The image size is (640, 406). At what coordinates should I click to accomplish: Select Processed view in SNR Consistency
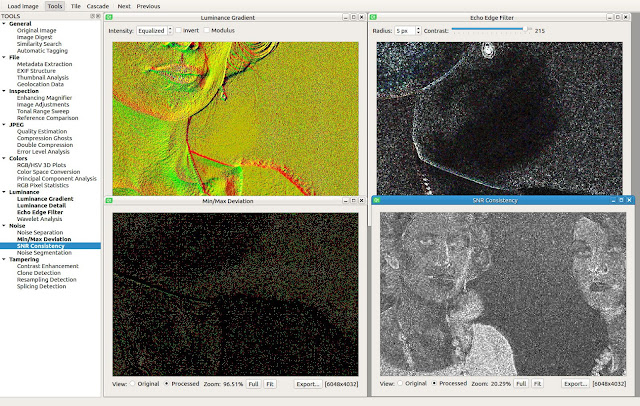(434, 383)
